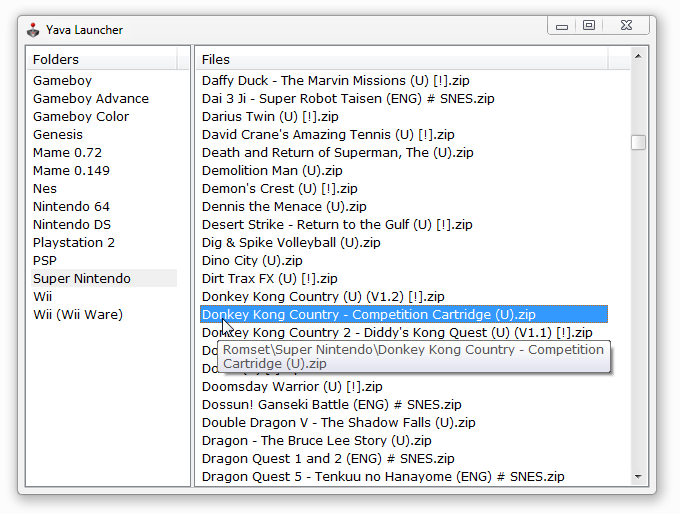
Task: Select the Gameboy folder
Action: point(62,81)
